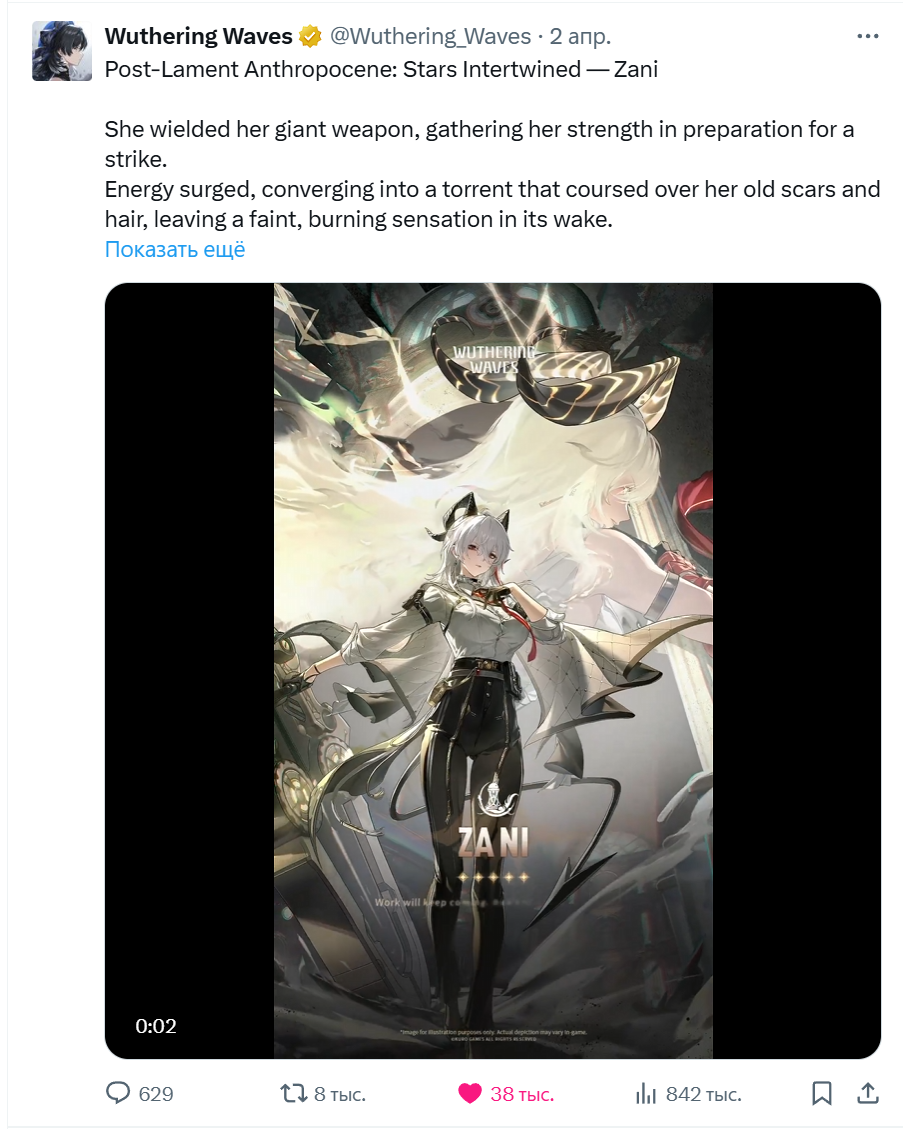Click the reply speech bubble icon

(x=117, y=1093)
